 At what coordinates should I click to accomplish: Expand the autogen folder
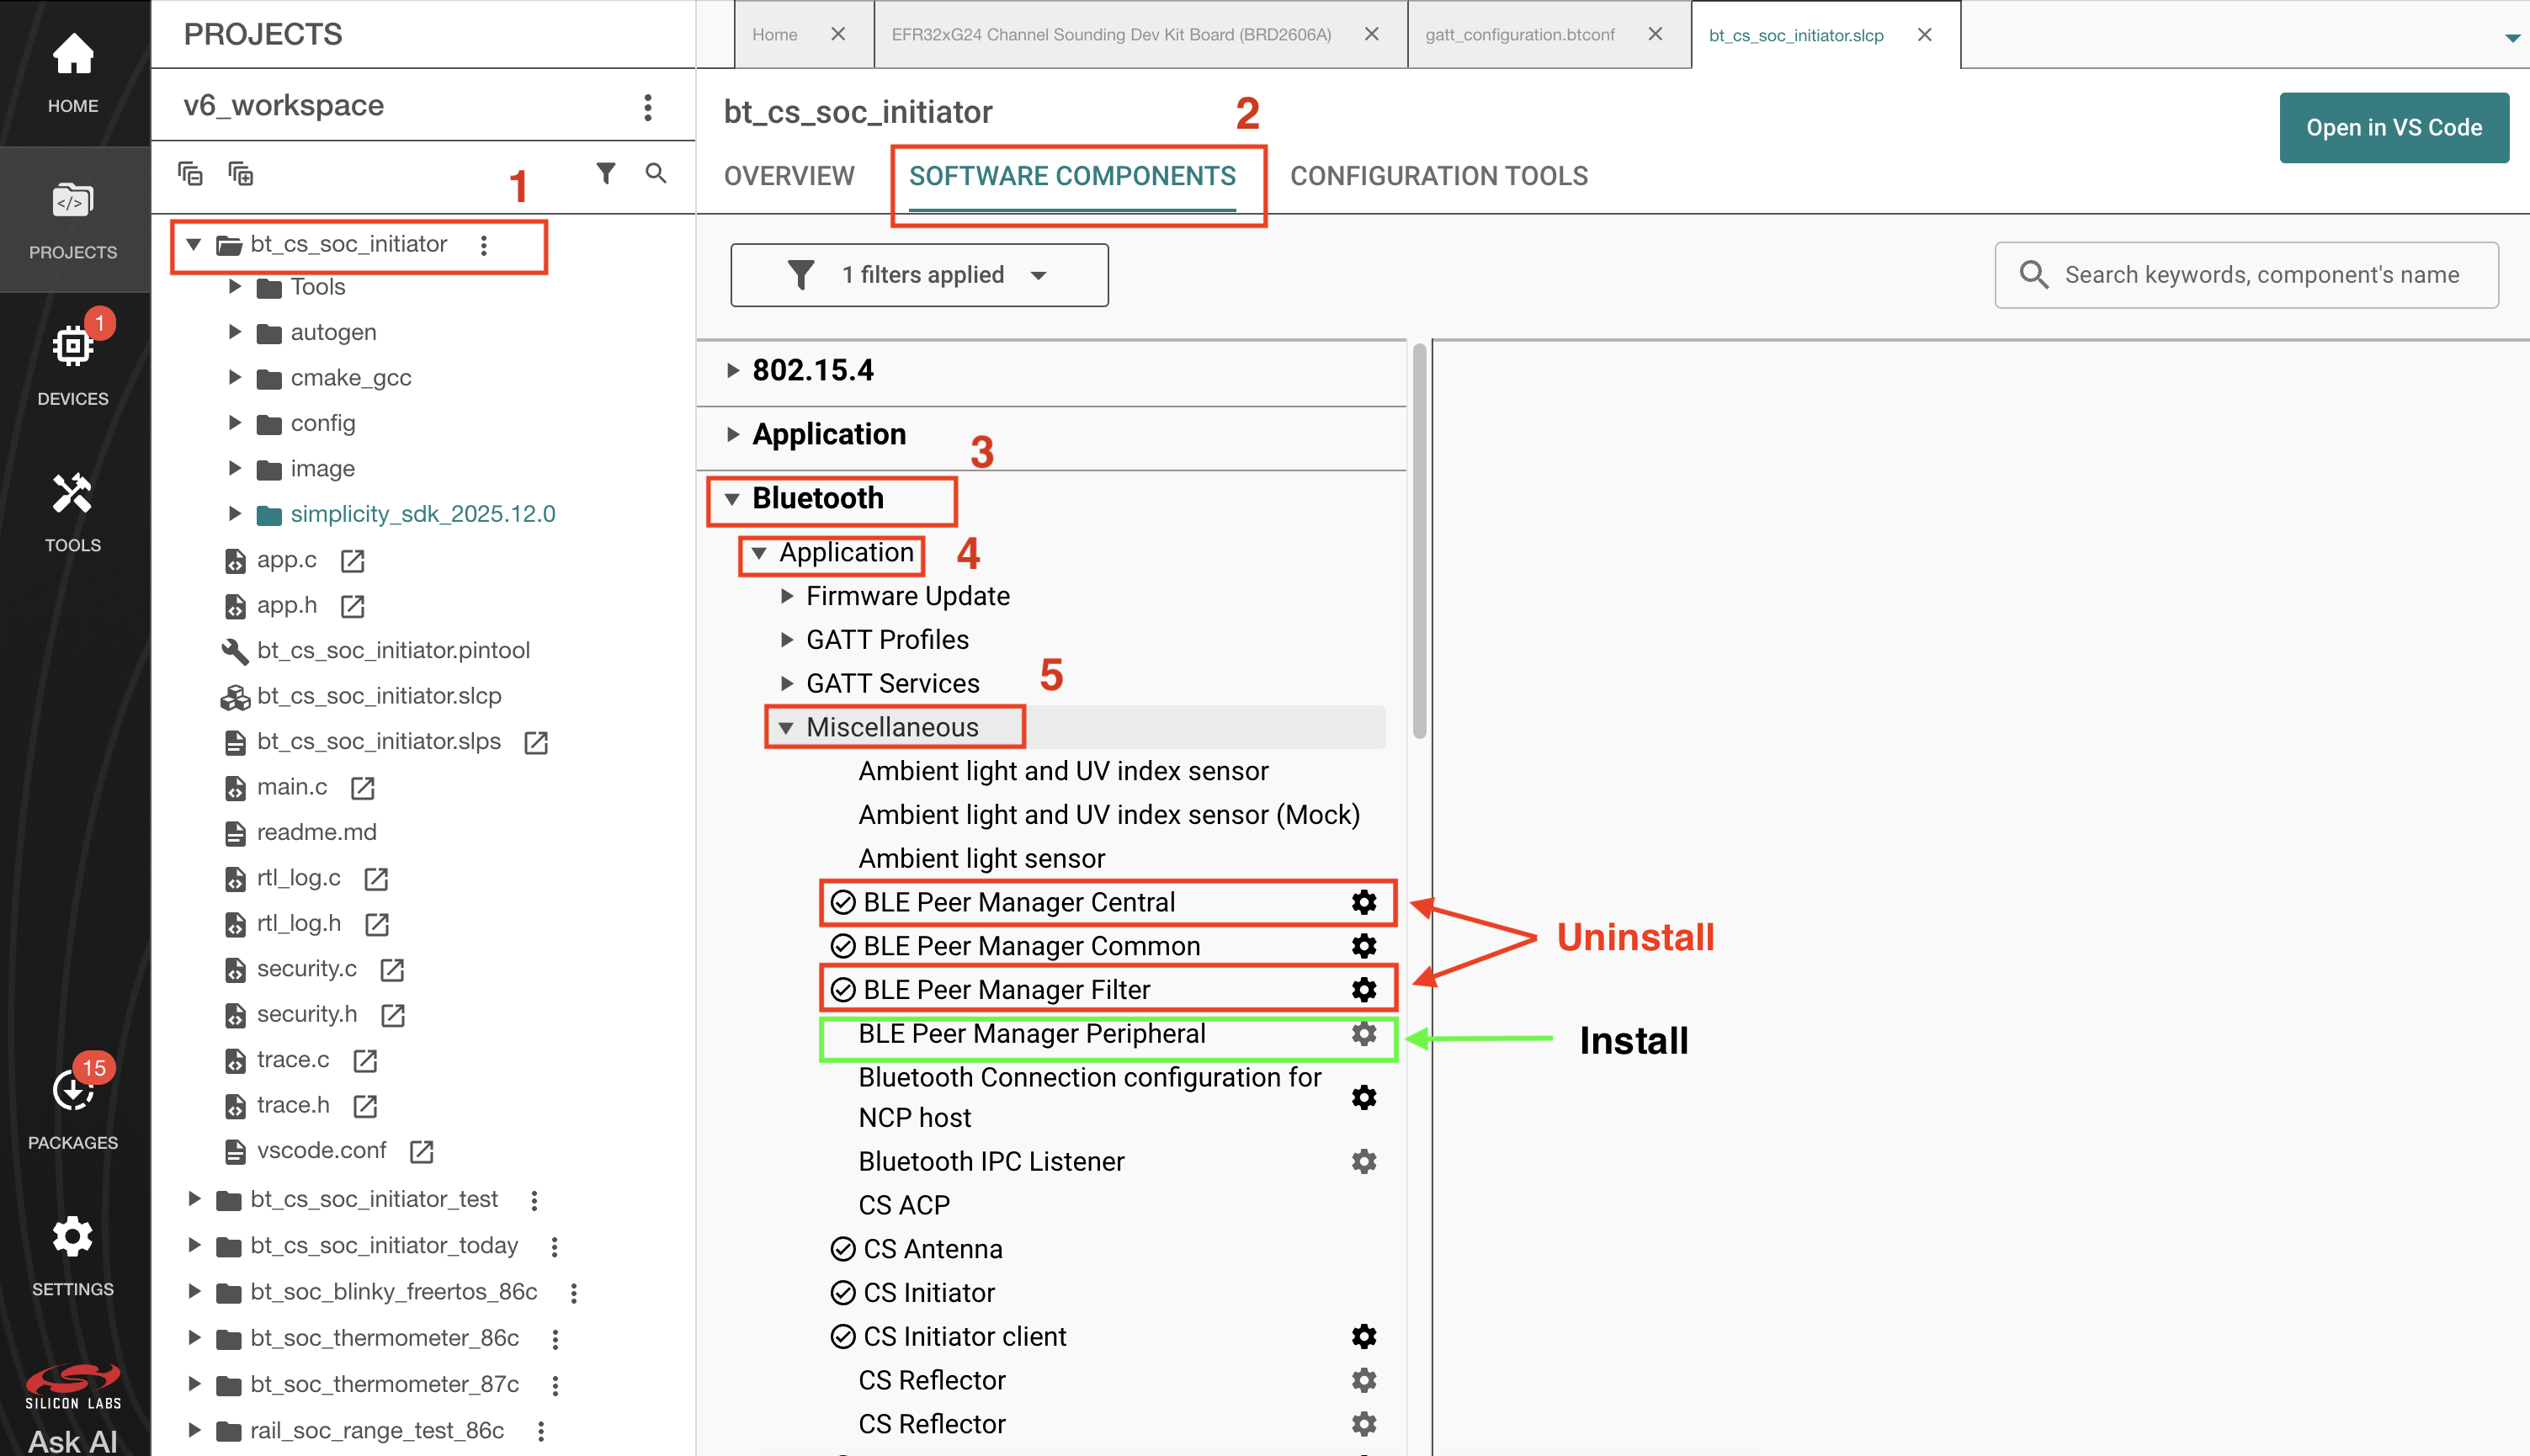pos(235,332)
